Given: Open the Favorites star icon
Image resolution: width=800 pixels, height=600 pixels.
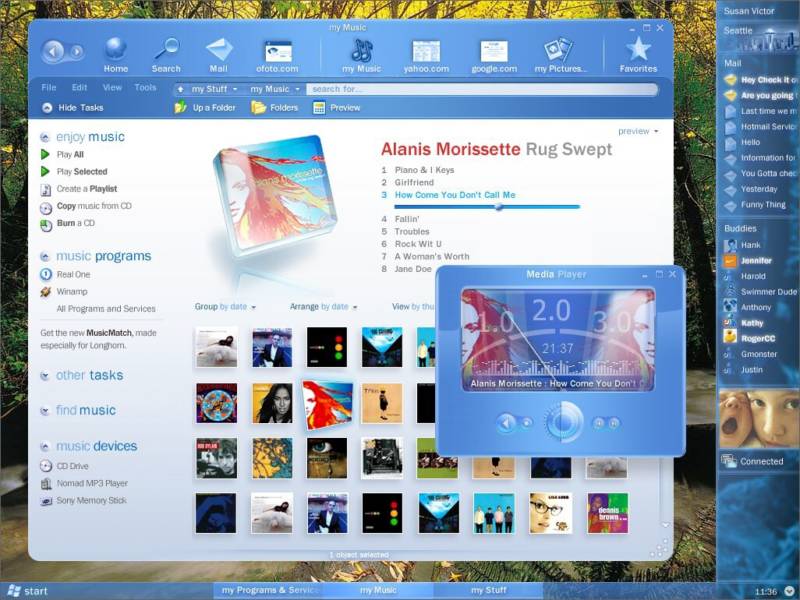Looking at the screenshot, I should pos(638,49).
